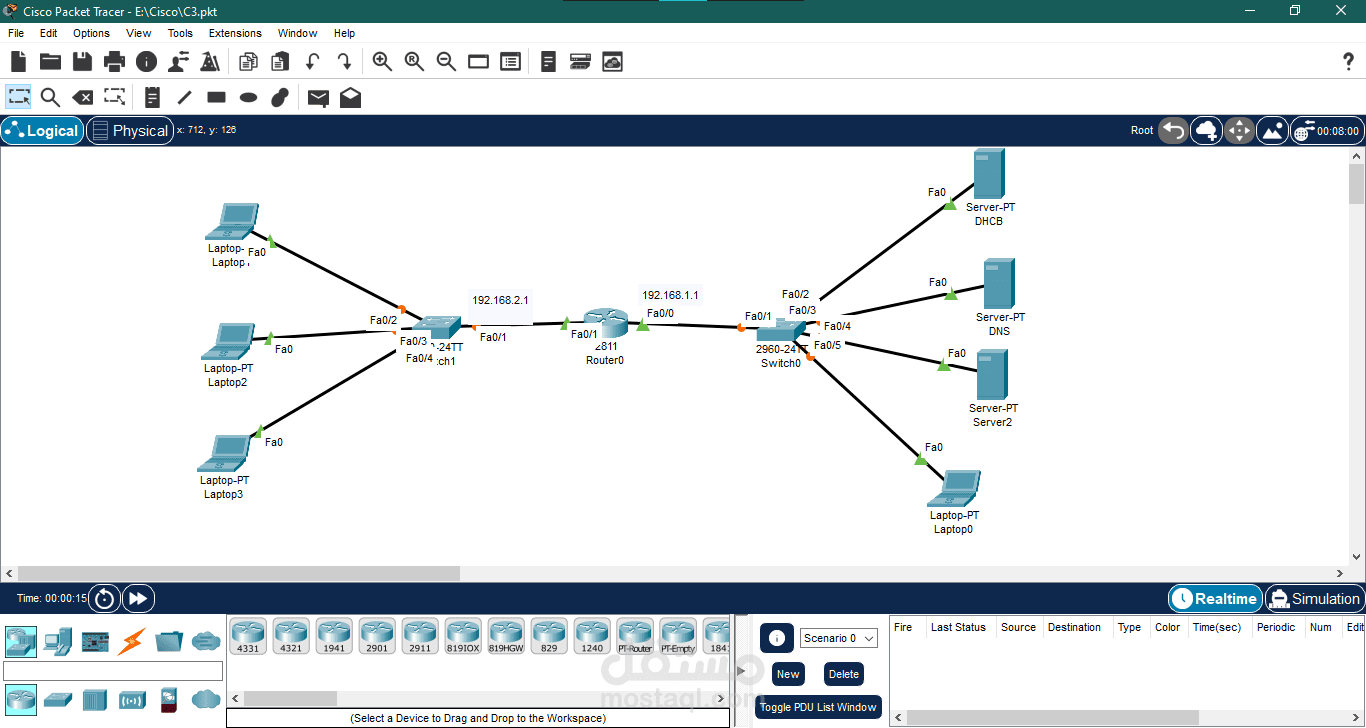
Task: Activate the Inspect magnifier tool
Action: (x=50, y=97)
